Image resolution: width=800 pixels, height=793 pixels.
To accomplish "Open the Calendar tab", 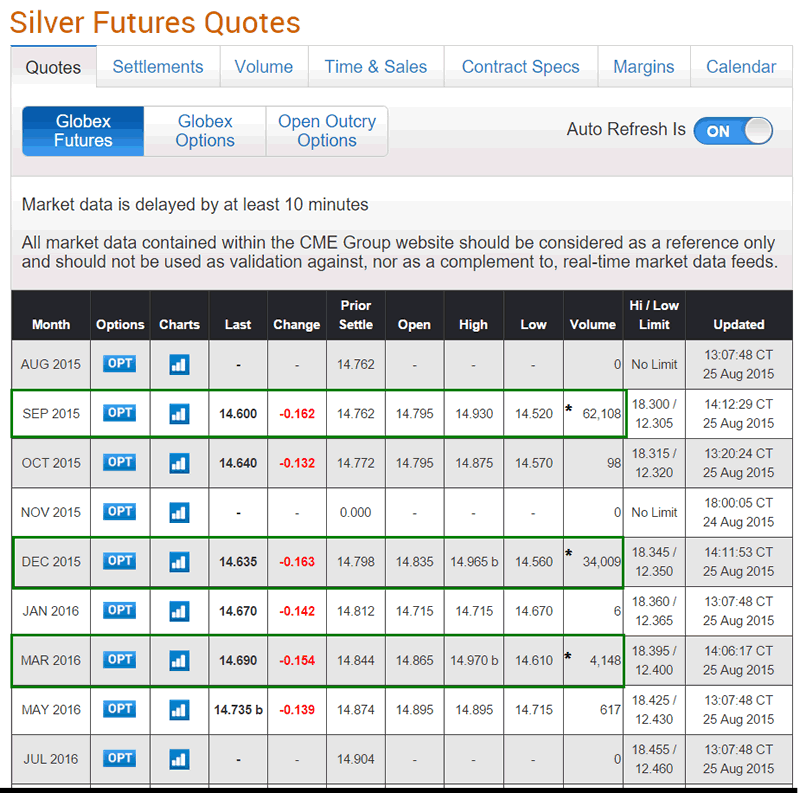I will tap(741, 67).
